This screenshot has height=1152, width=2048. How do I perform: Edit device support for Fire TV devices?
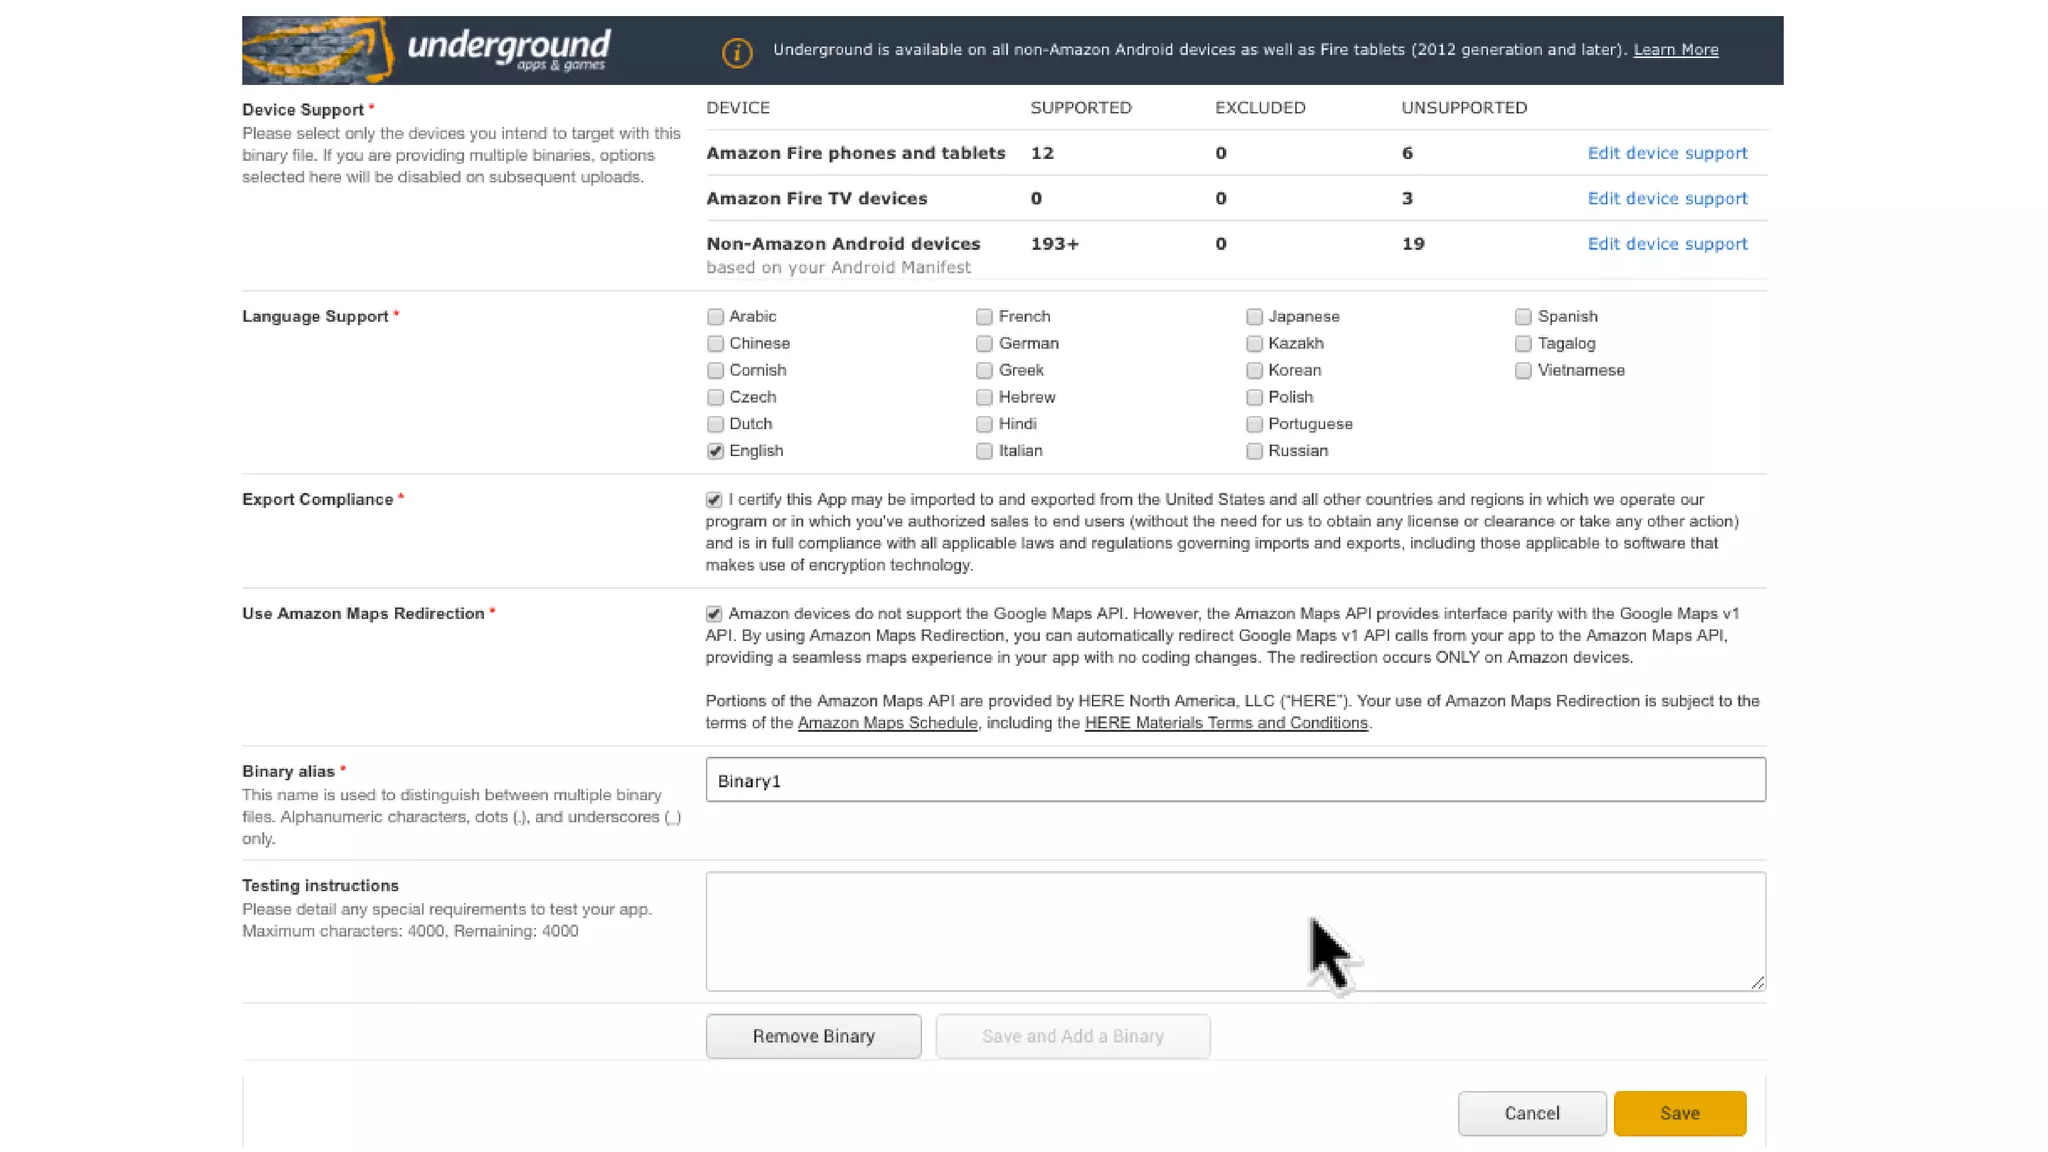[x=1667, y=198]
